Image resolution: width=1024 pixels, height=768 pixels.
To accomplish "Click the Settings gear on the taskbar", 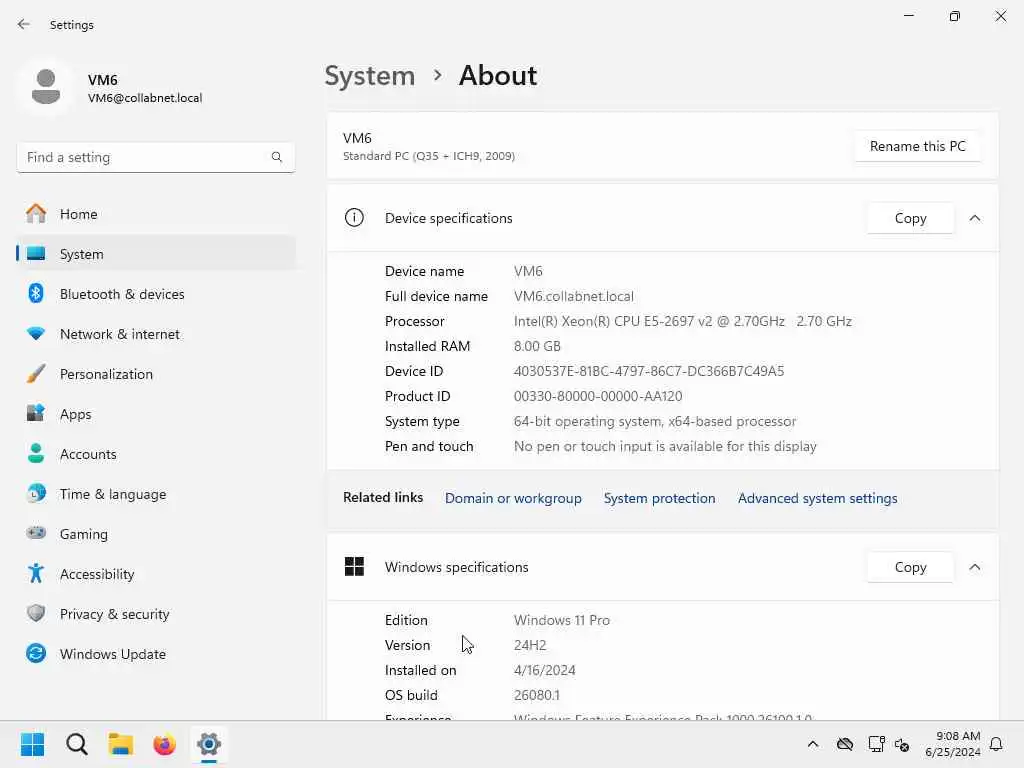I will pos(209,744).
